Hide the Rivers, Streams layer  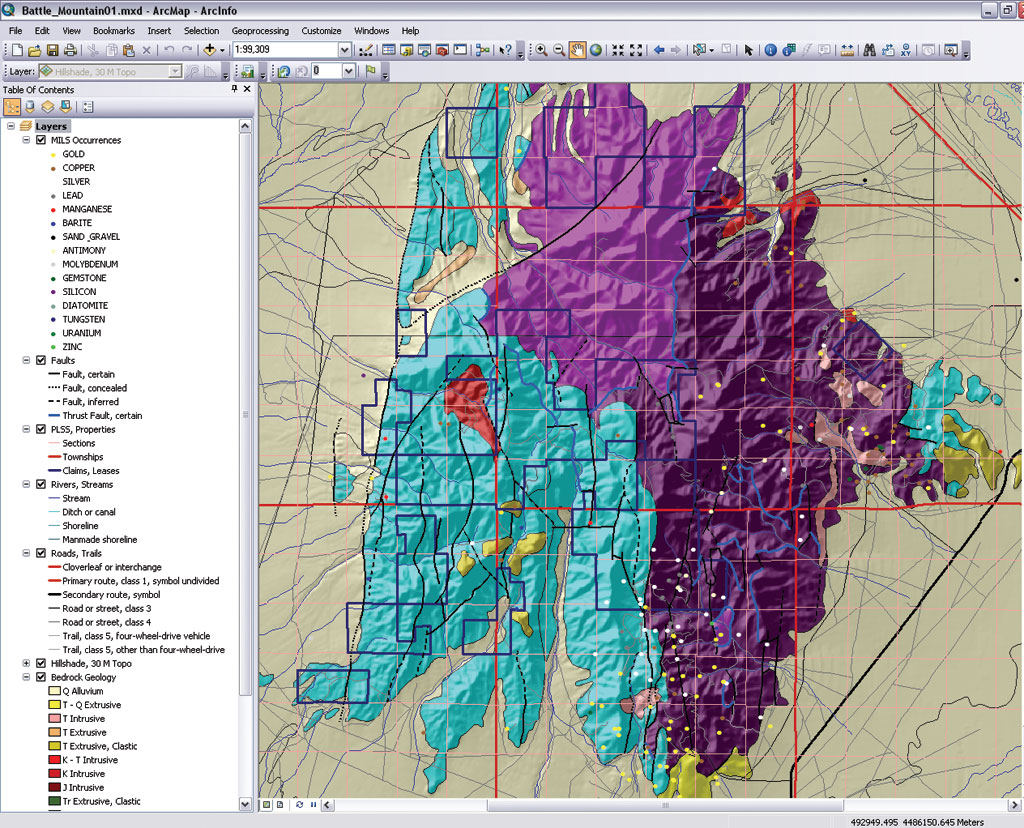41,485
